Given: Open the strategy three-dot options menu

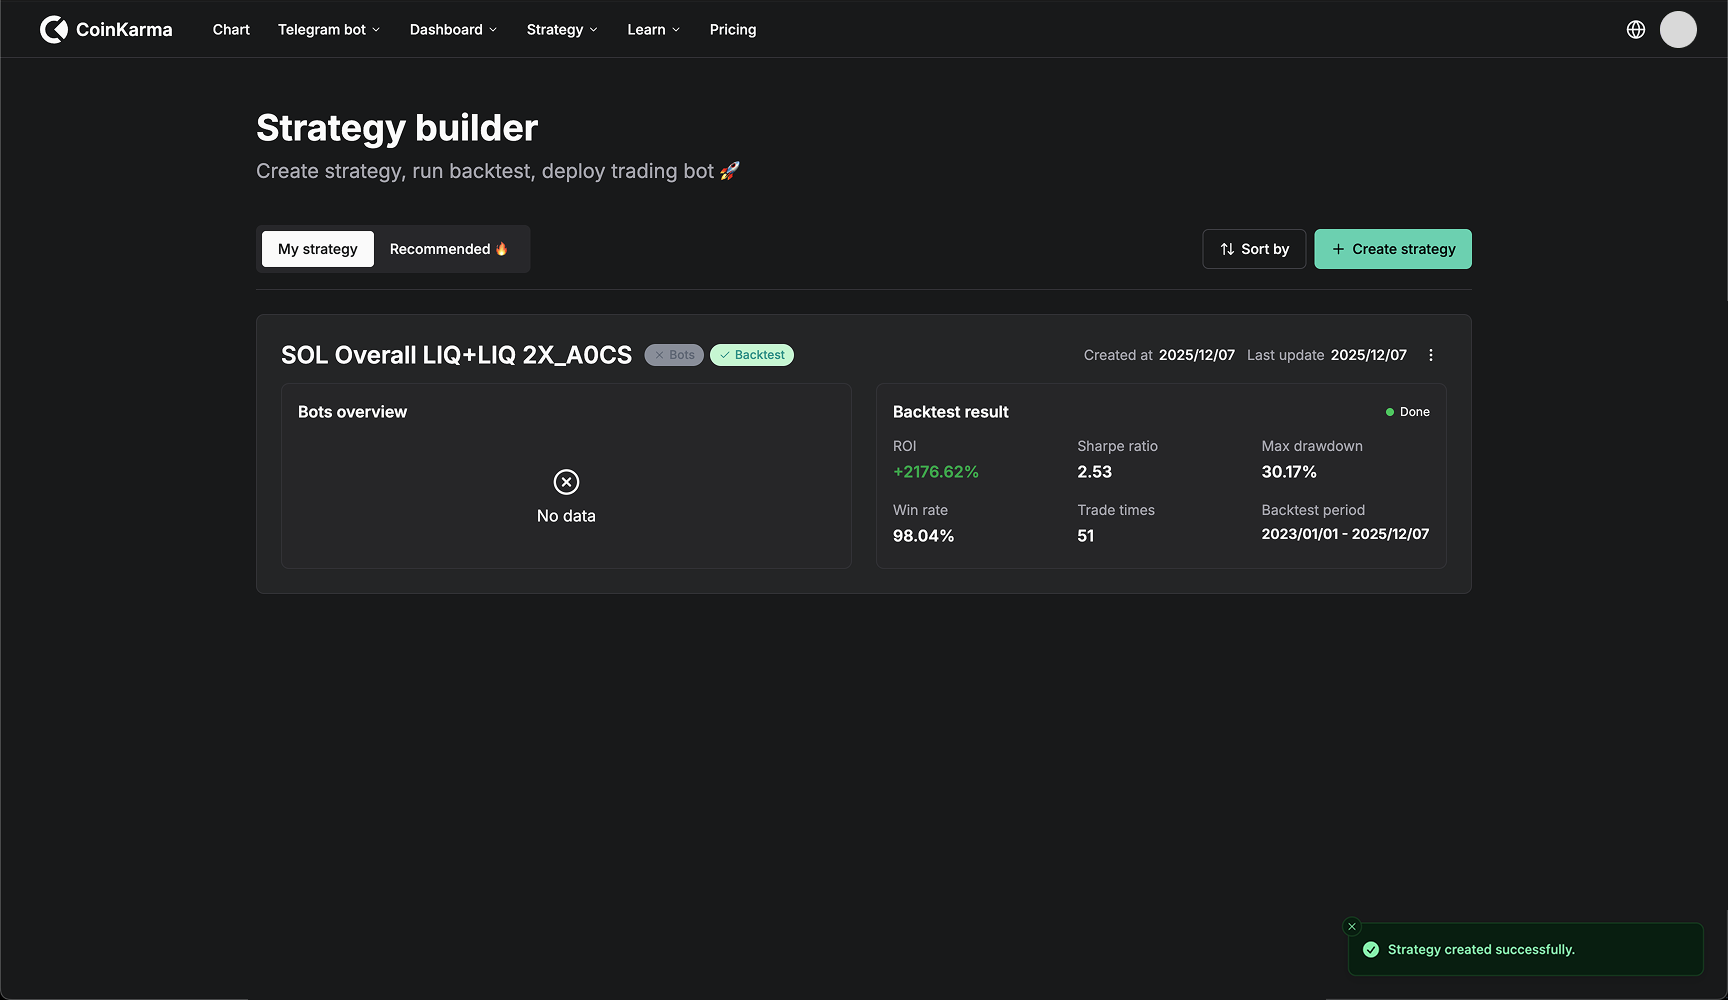Looking at the screenshot, I should (x=1431, y=355).
